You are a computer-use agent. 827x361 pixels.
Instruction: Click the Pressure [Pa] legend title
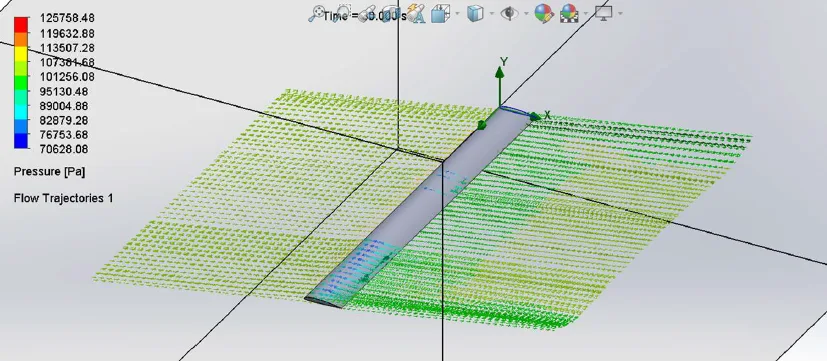coord(49,172)
